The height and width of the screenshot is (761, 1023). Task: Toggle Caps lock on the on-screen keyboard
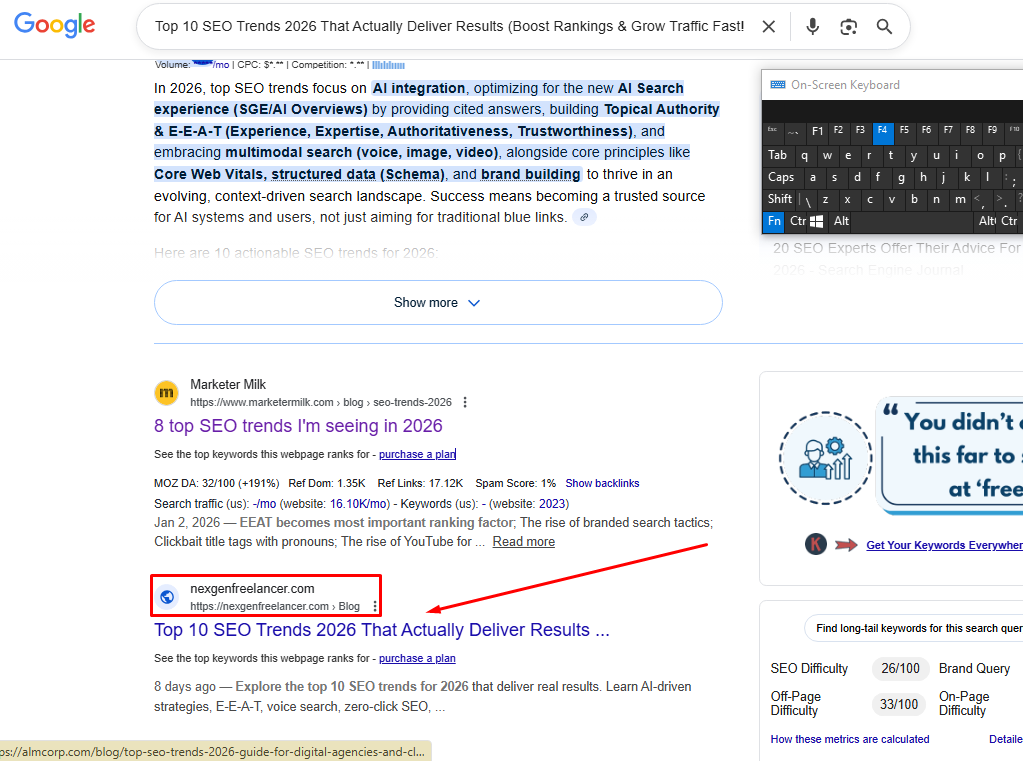(x=781, y=177)
